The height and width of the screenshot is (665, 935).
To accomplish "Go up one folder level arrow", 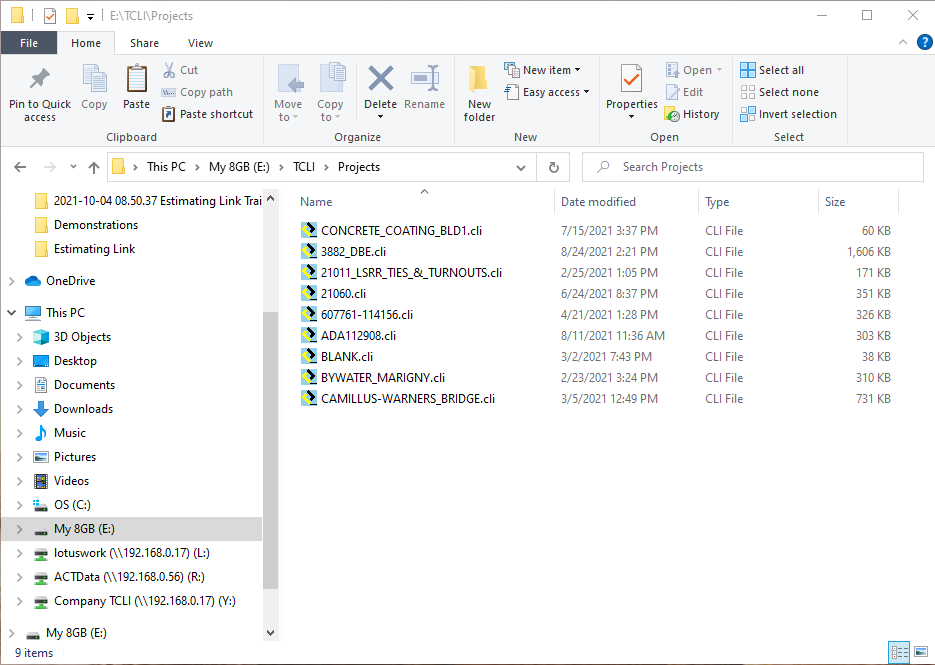I will 94,167.
